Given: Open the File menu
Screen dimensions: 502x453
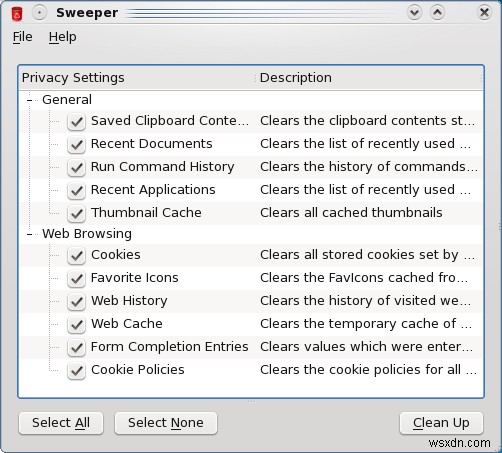Looking at the screenshot, I should pyautogui.click(x=23, y=37).
